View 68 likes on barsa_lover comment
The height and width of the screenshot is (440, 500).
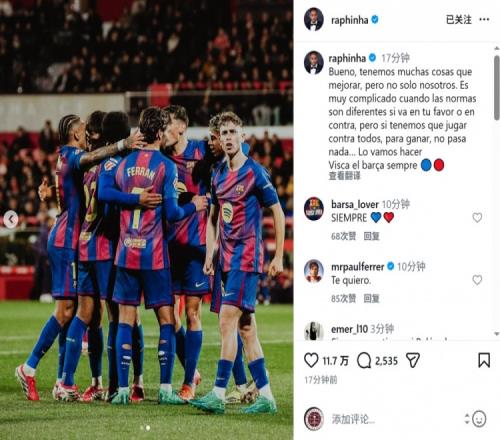pyautogui.click(x=343, y=236)
